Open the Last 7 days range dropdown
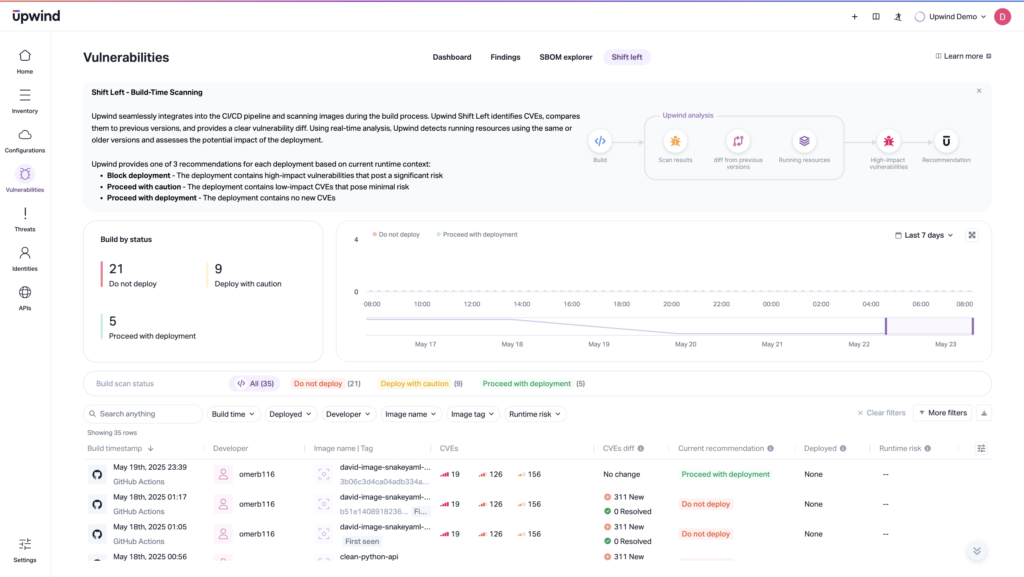 coord(924,235)
